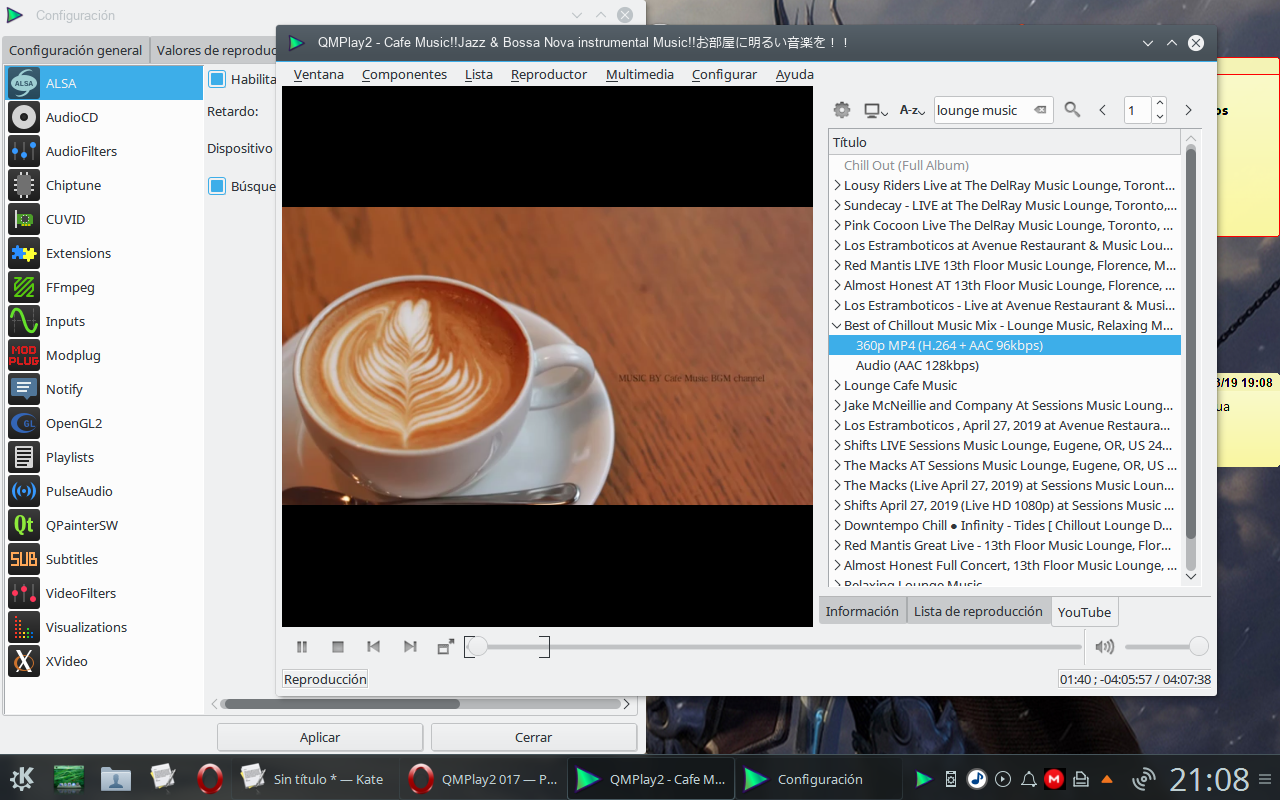Select AudioFilters module

104,151
